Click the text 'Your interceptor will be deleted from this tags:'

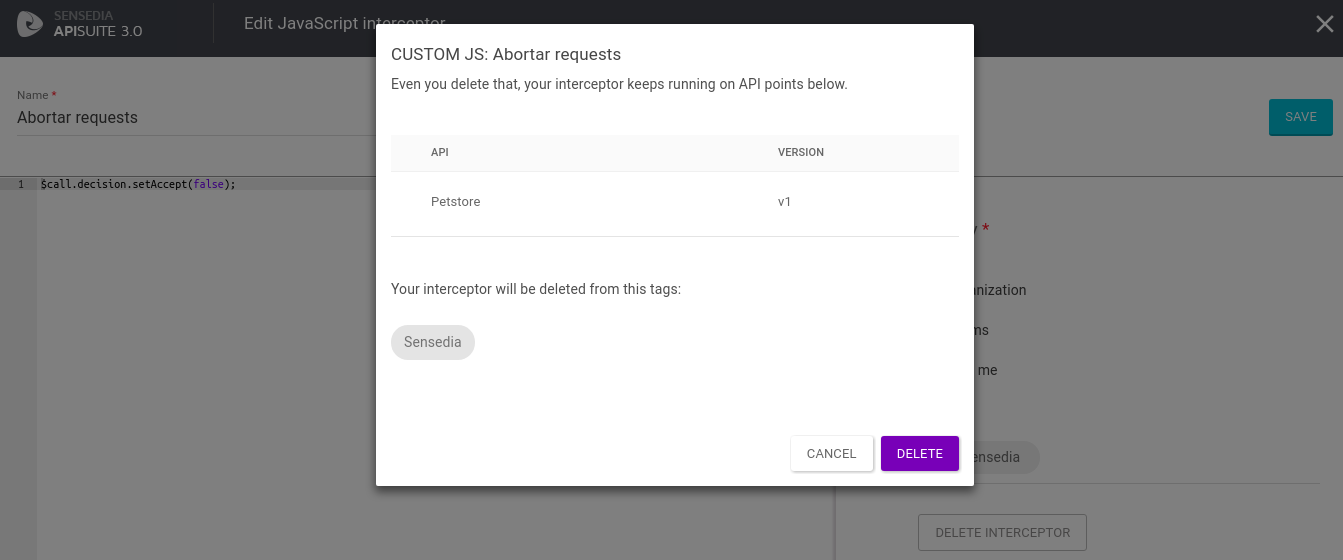coord(536,289)
